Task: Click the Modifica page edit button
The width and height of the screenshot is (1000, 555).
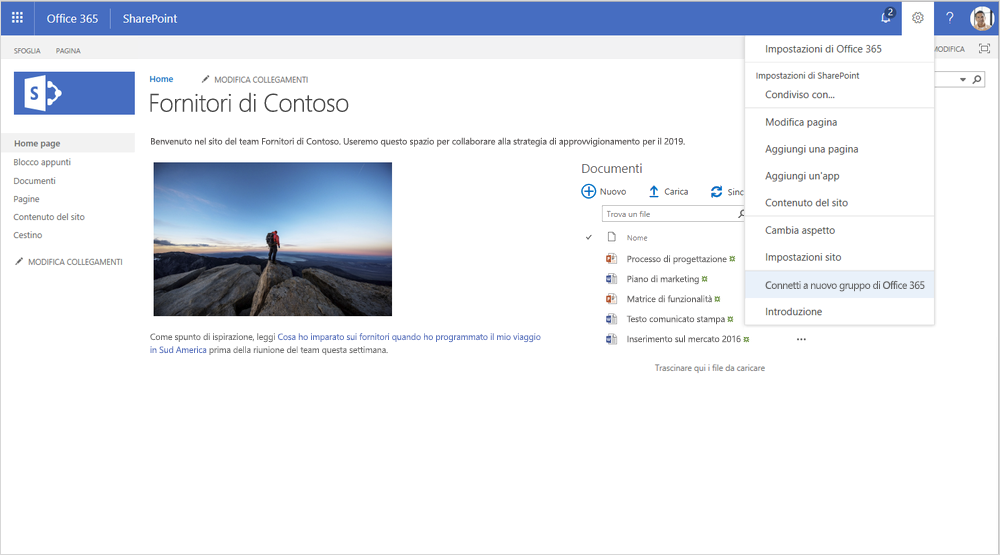Action: 950,49
